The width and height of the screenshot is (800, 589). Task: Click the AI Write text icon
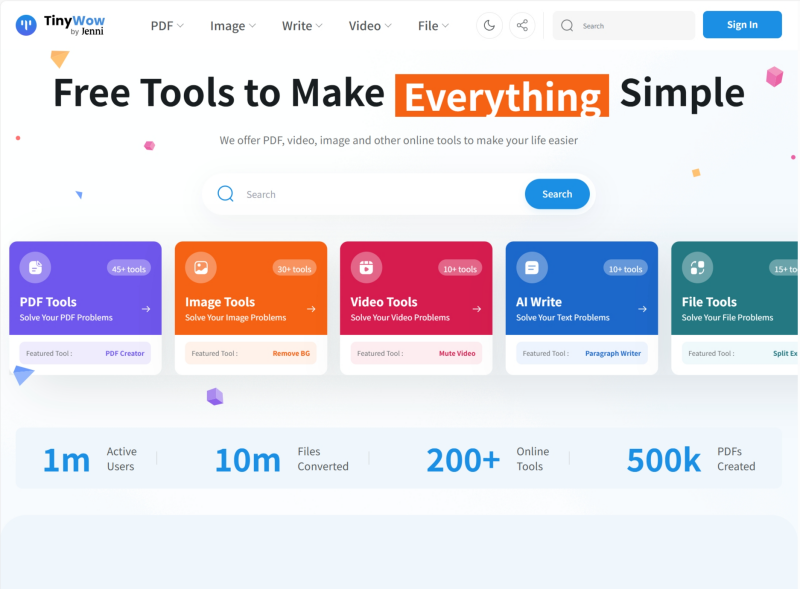tap(531, 267)
